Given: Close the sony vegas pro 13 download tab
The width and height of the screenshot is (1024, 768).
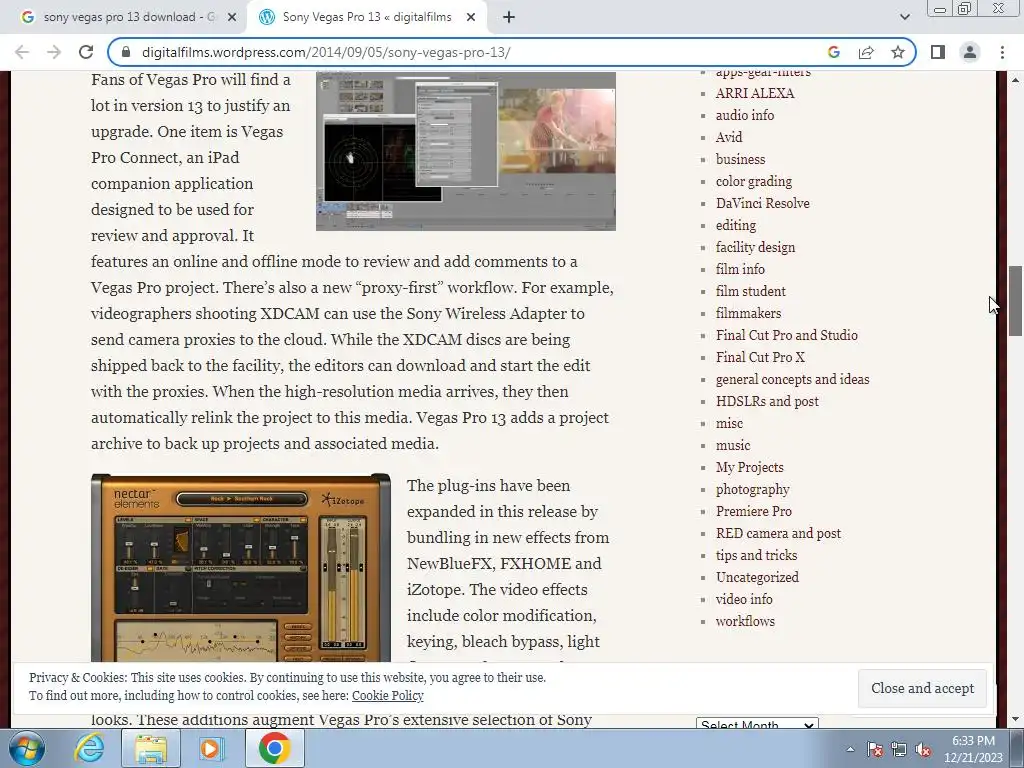Looking at the screenshot, I should click(232, 17).
